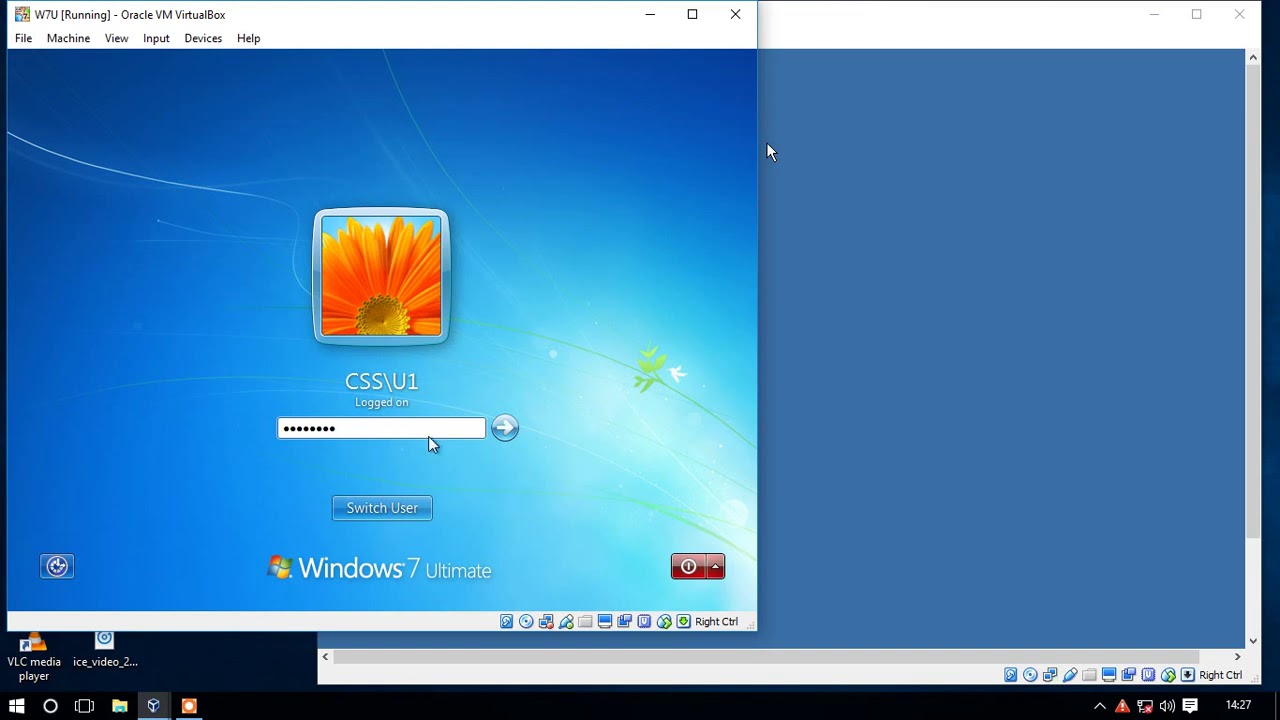Click the orange flower user account picture
Viewport: 1280px width, 720px height.
[x=381, y=277]
